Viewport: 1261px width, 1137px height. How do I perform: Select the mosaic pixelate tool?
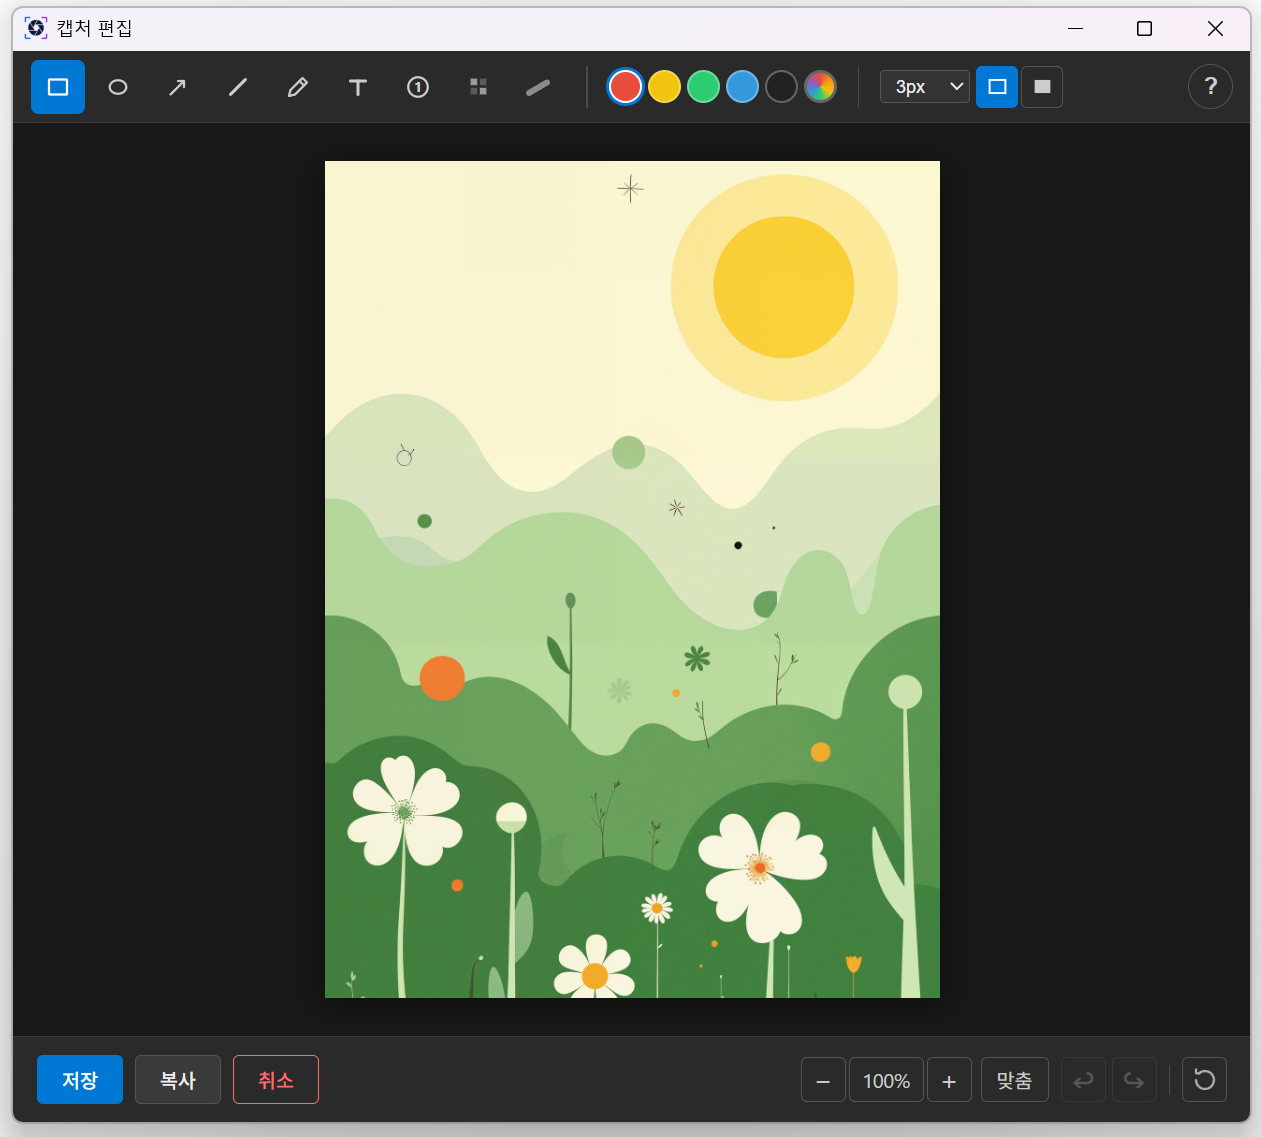478,87
